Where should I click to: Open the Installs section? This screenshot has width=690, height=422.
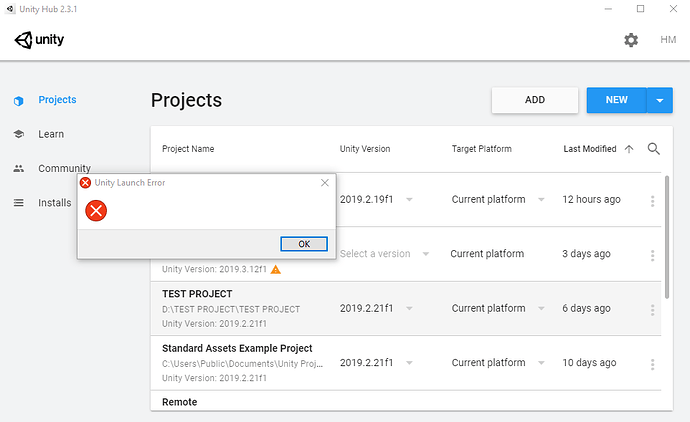(54, 203)
